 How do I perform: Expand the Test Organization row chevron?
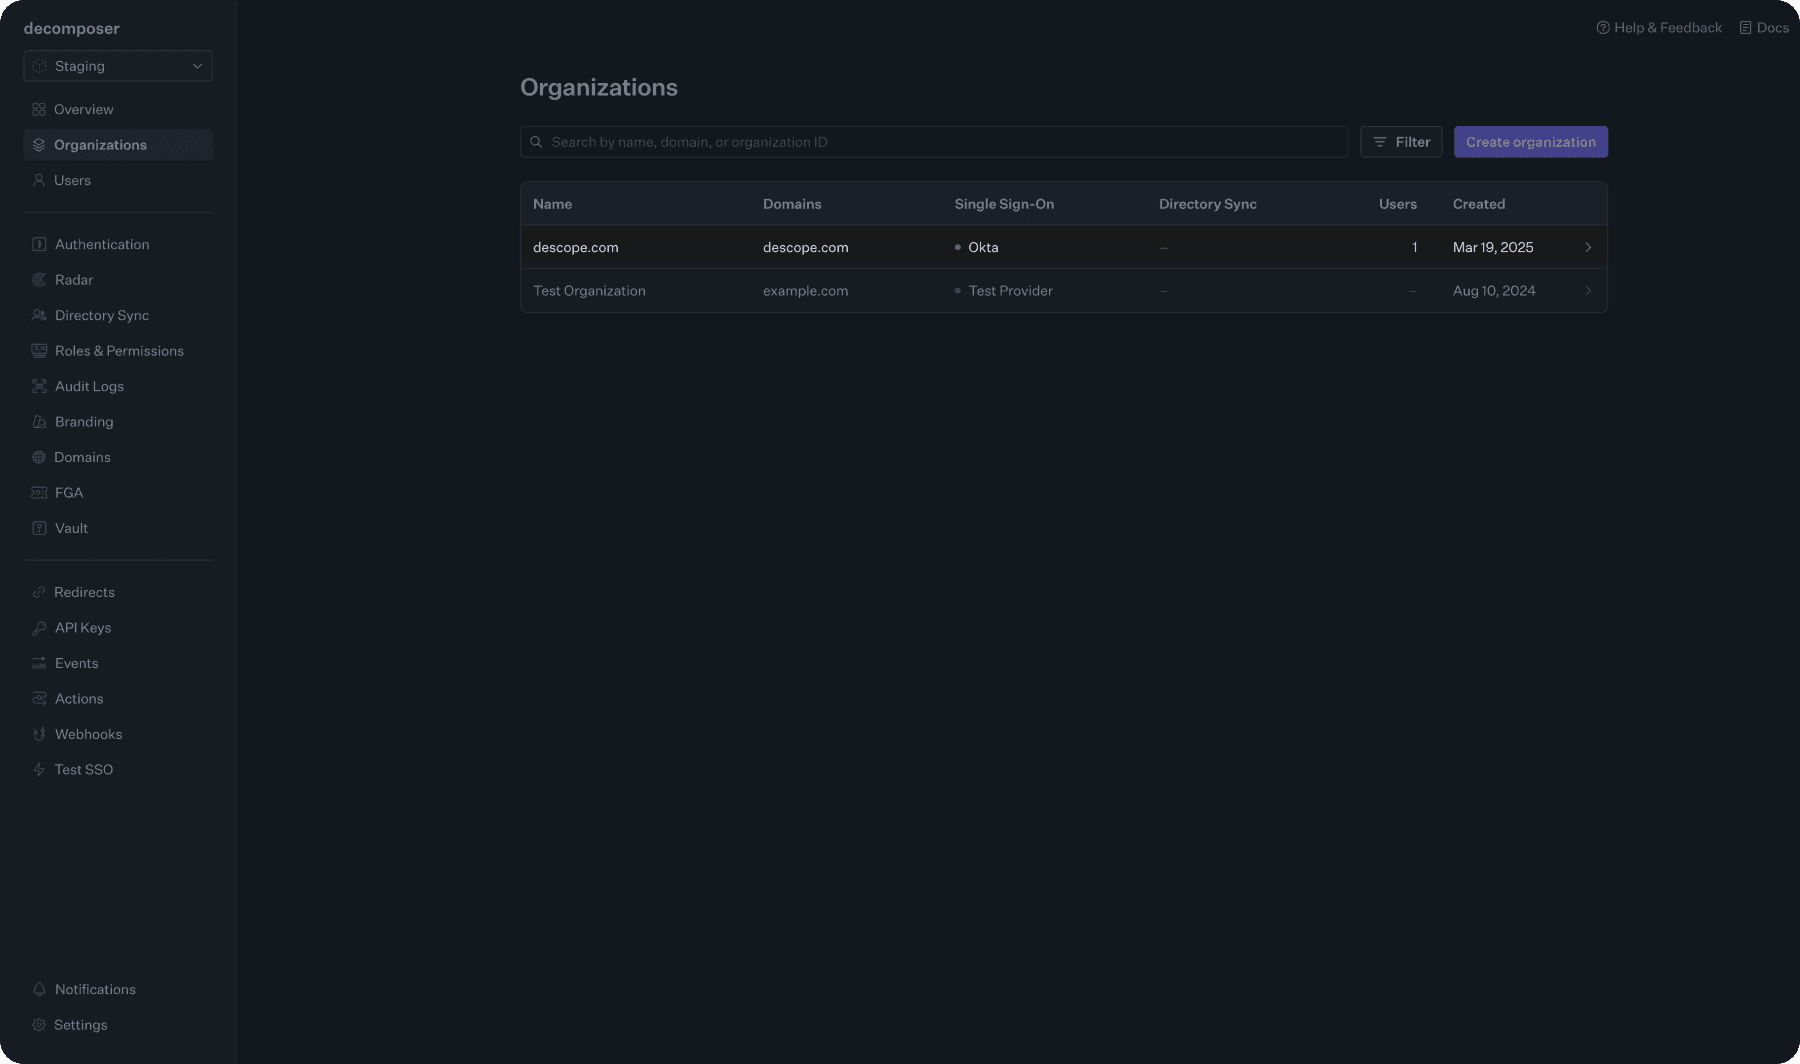[1587, 291]
